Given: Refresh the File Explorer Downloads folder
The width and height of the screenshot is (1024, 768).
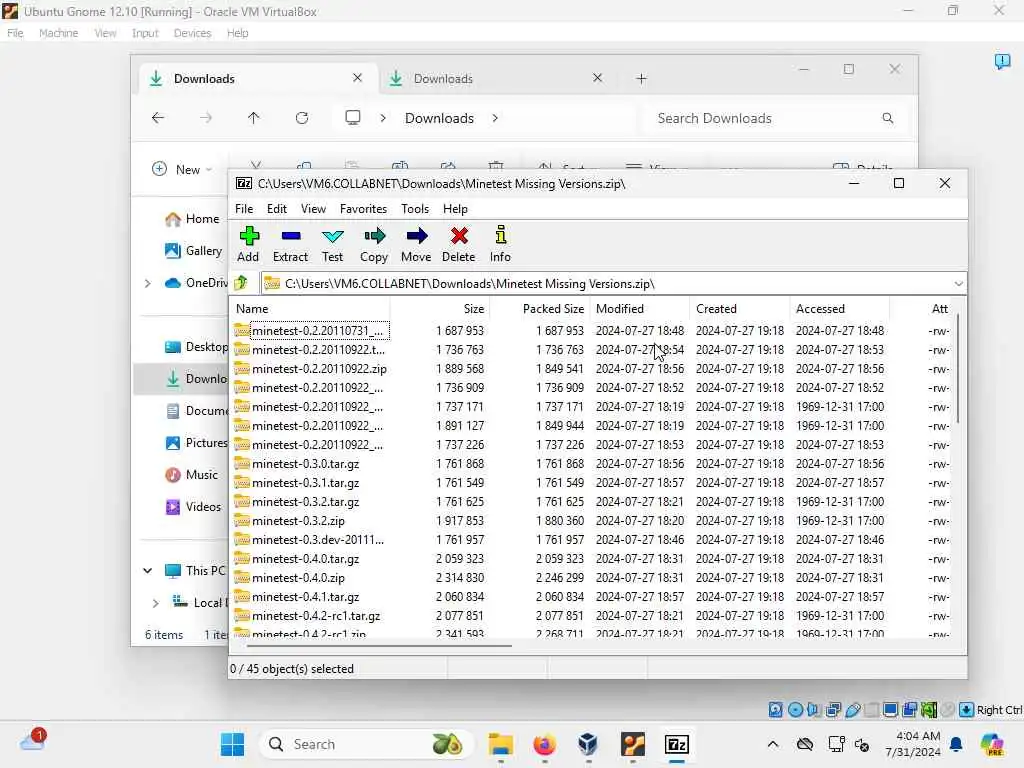Looking at the screenshot, I should coord(302,118).
